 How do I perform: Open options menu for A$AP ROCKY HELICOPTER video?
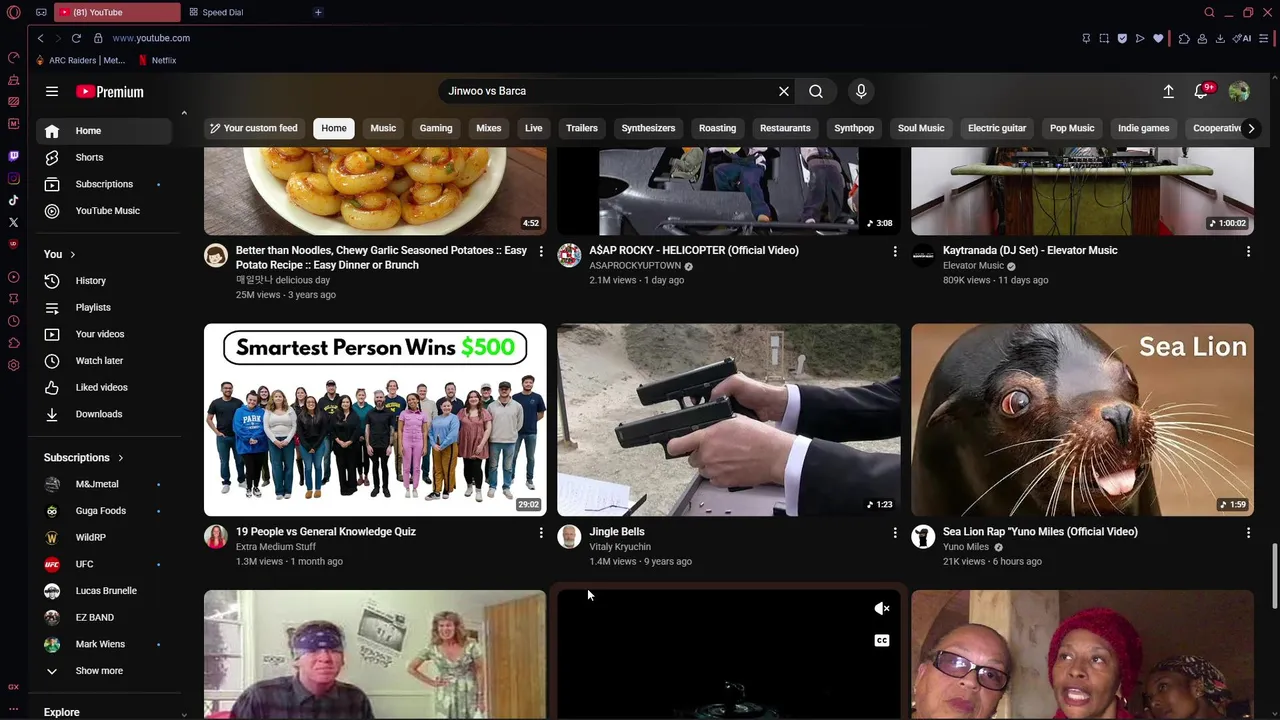pyautogui.click(x=895, y=251)
